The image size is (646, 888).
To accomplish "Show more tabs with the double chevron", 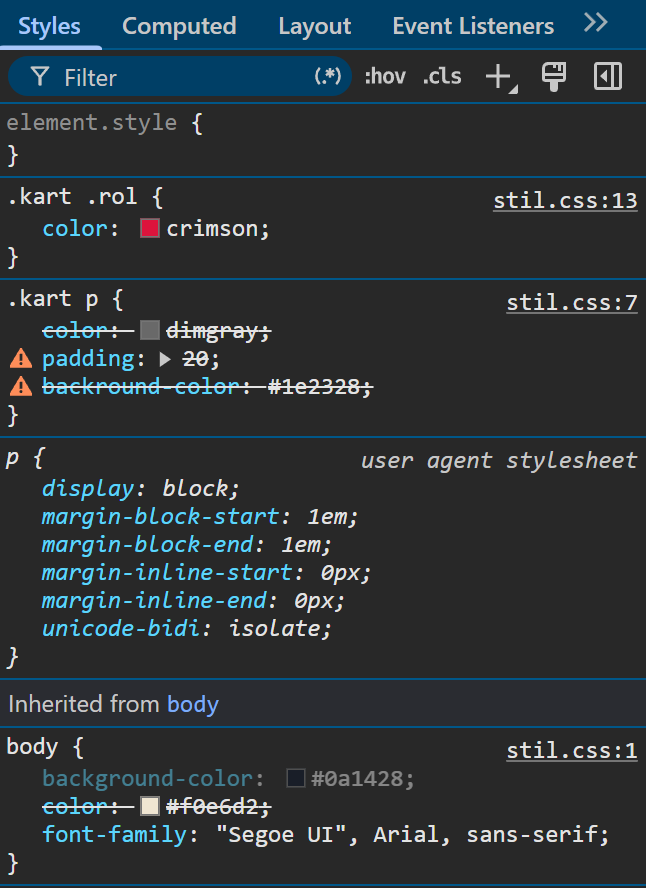I will point(596,23).
